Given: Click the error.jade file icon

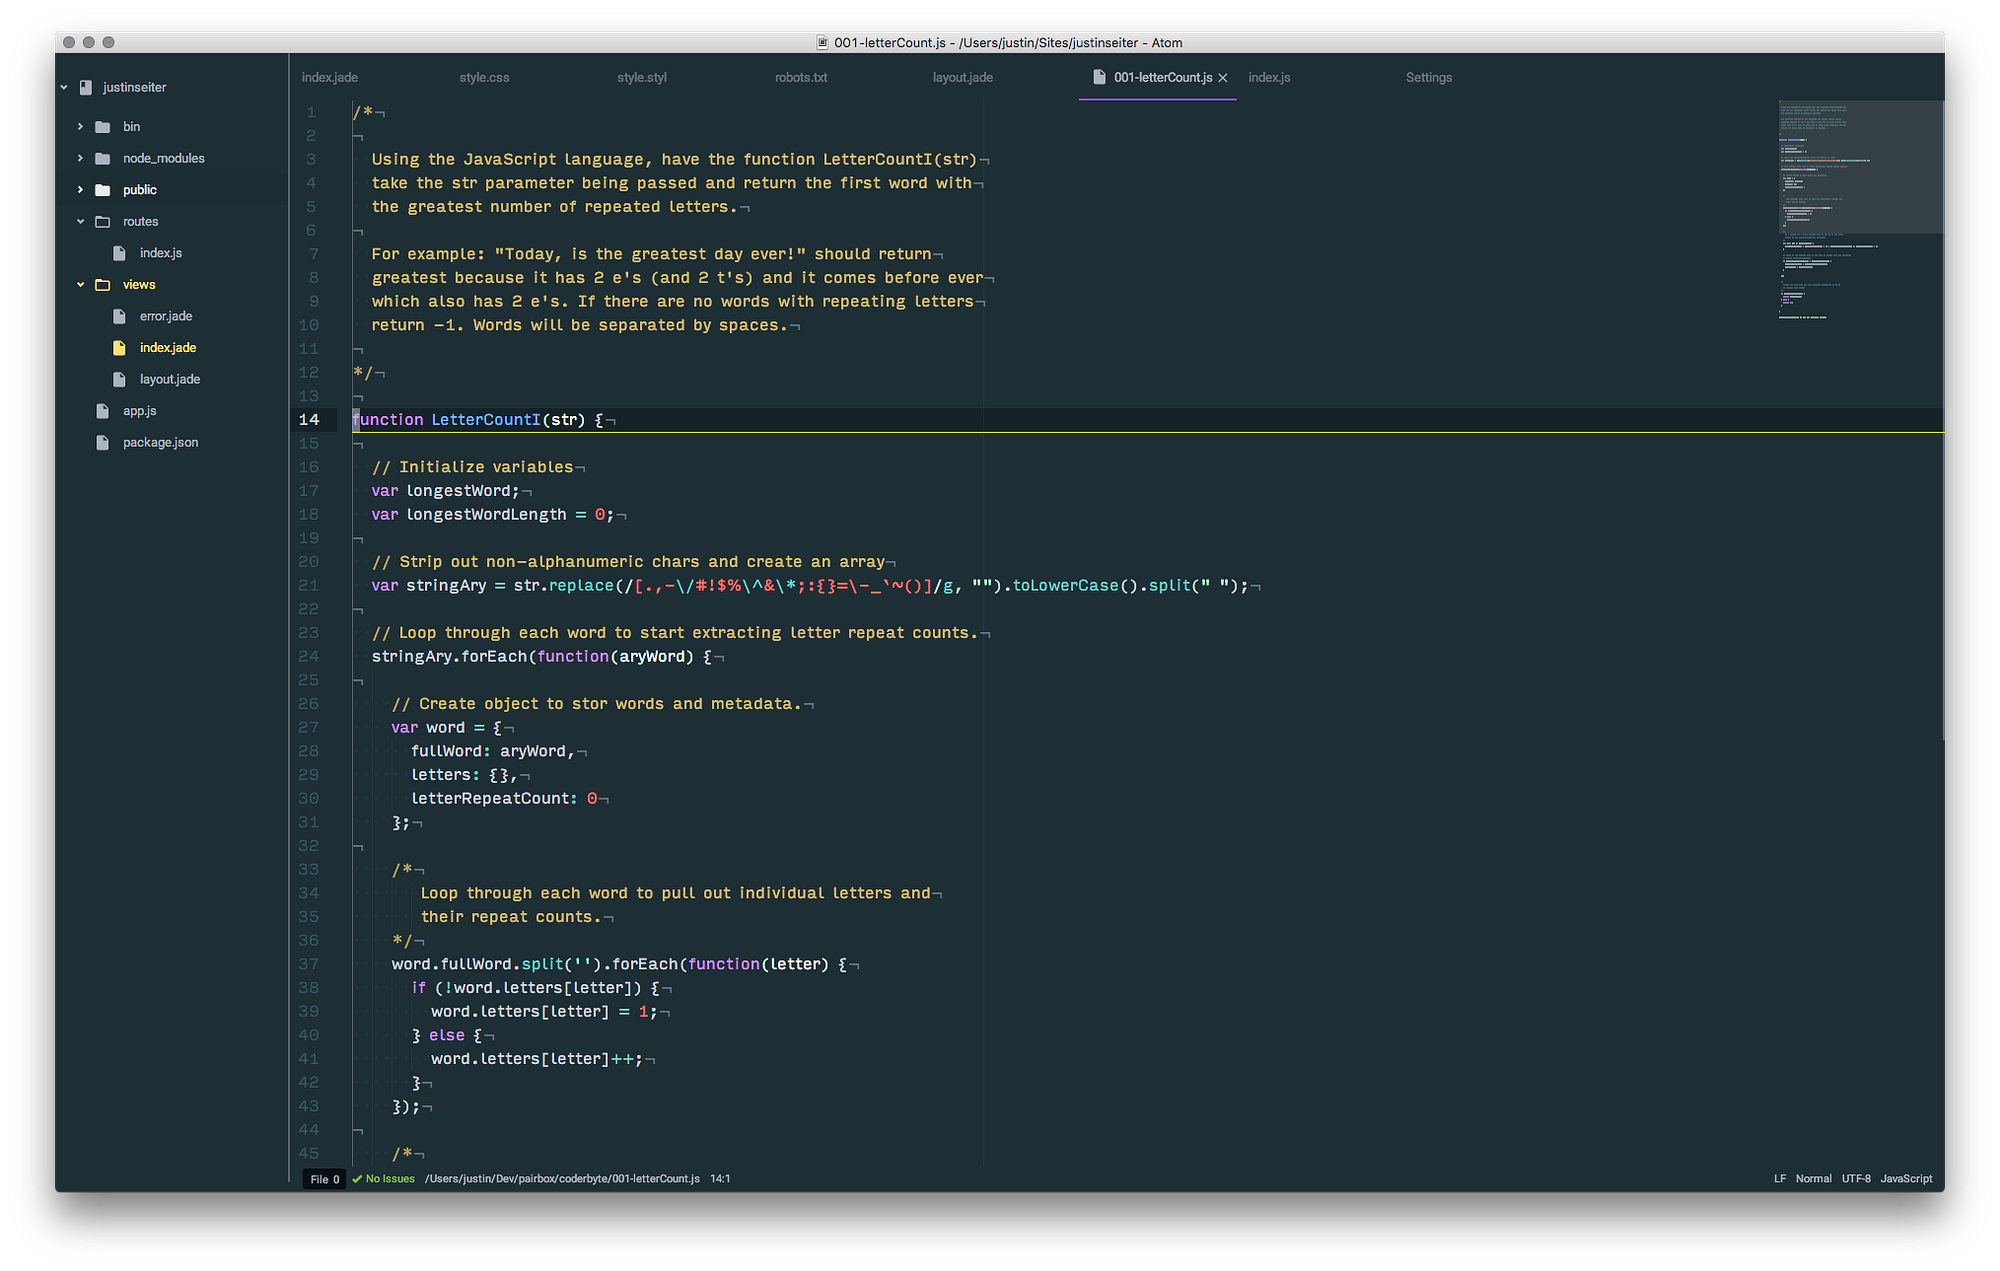Looking at the screenshot, I should (119, 317).
